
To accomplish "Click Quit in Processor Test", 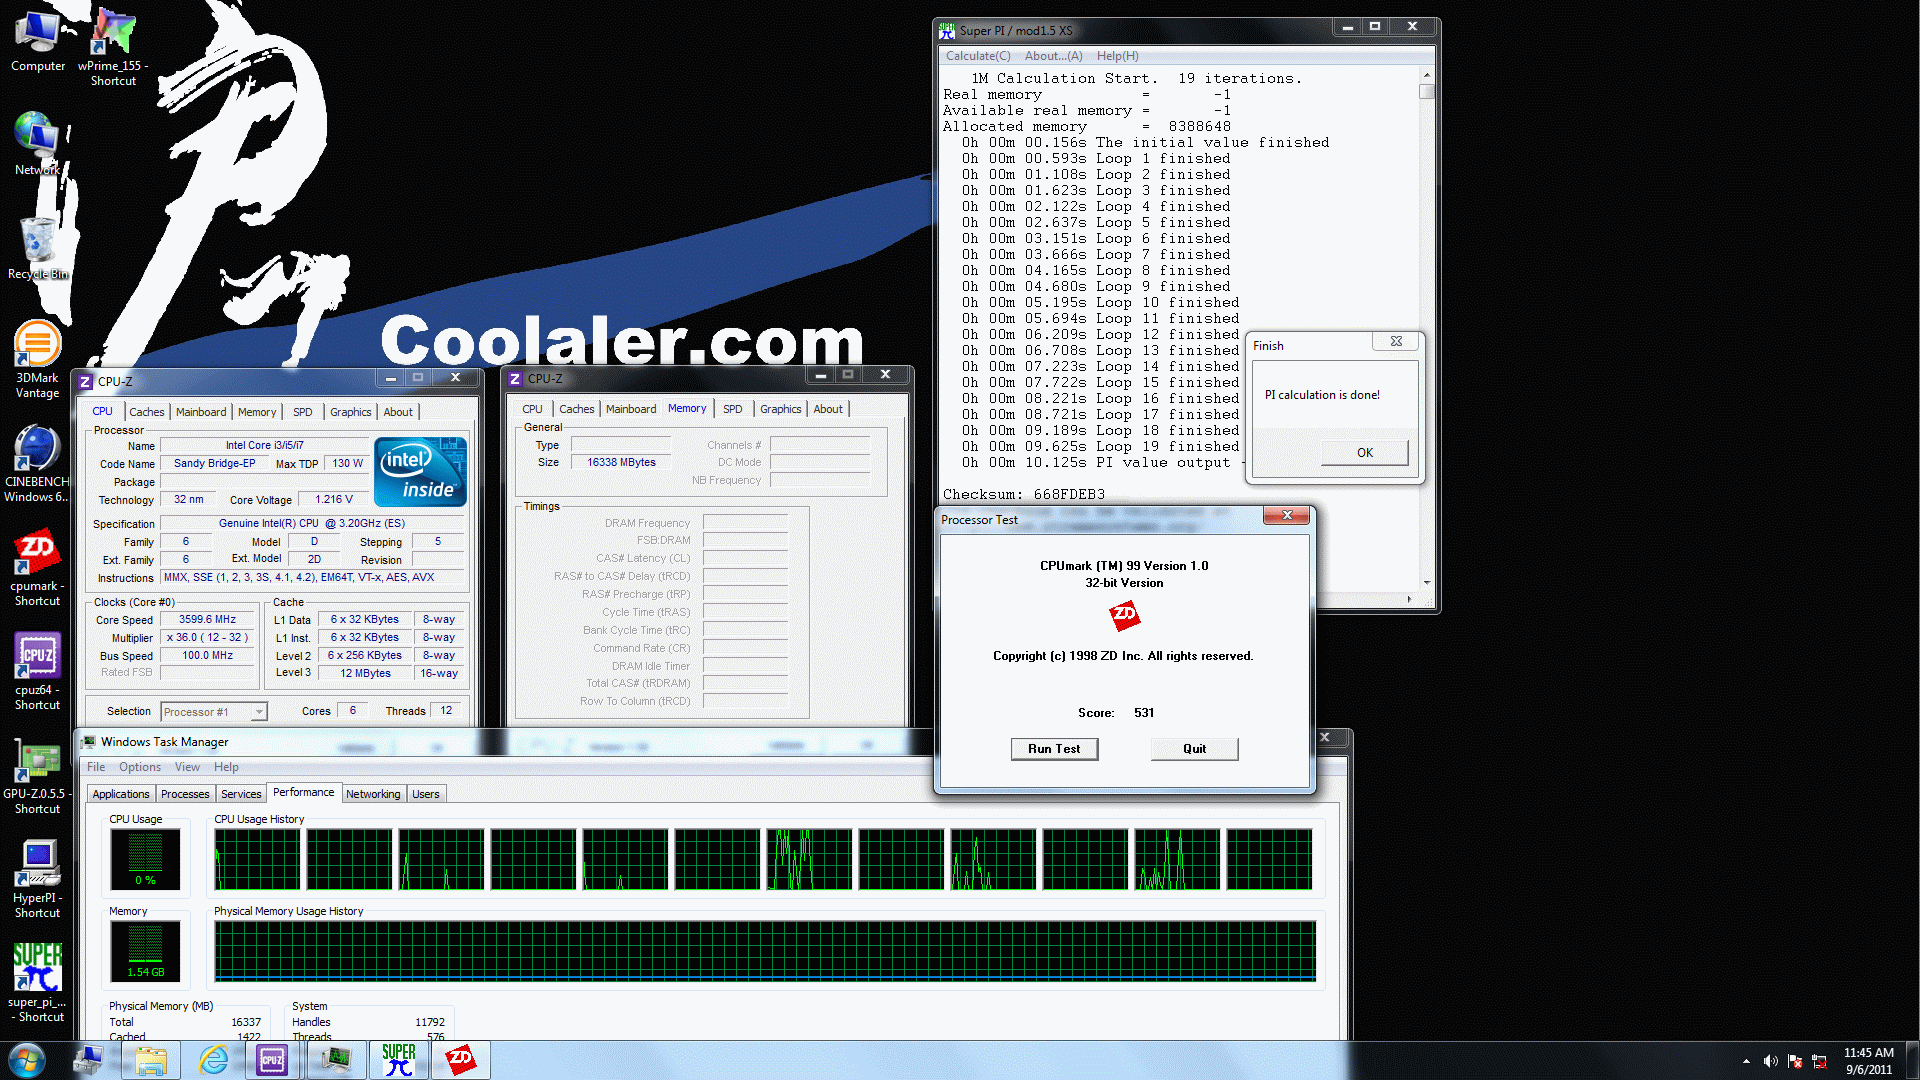I will tap(1194, 749).
